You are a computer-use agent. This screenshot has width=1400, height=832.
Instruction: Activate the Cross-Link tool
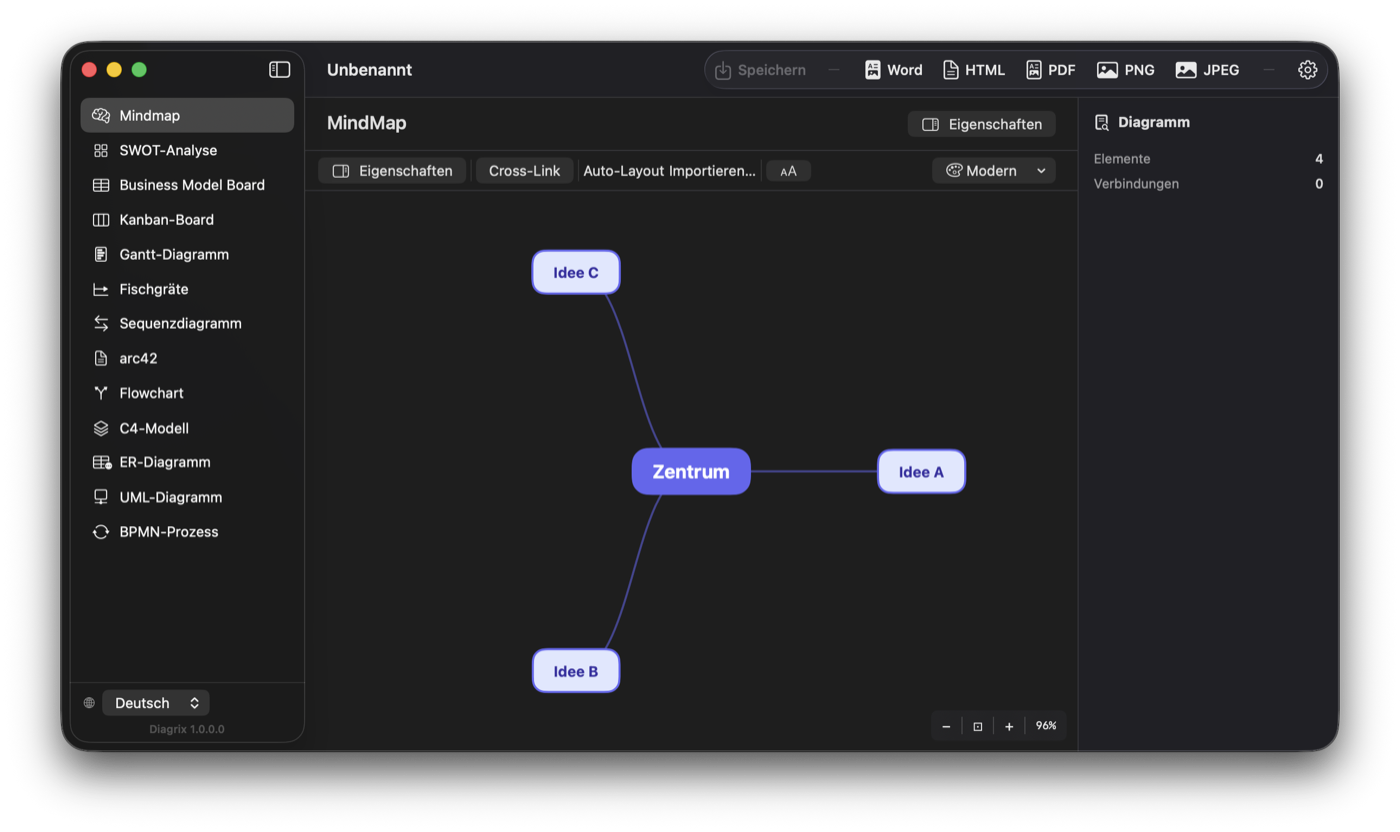coord(524,171)
